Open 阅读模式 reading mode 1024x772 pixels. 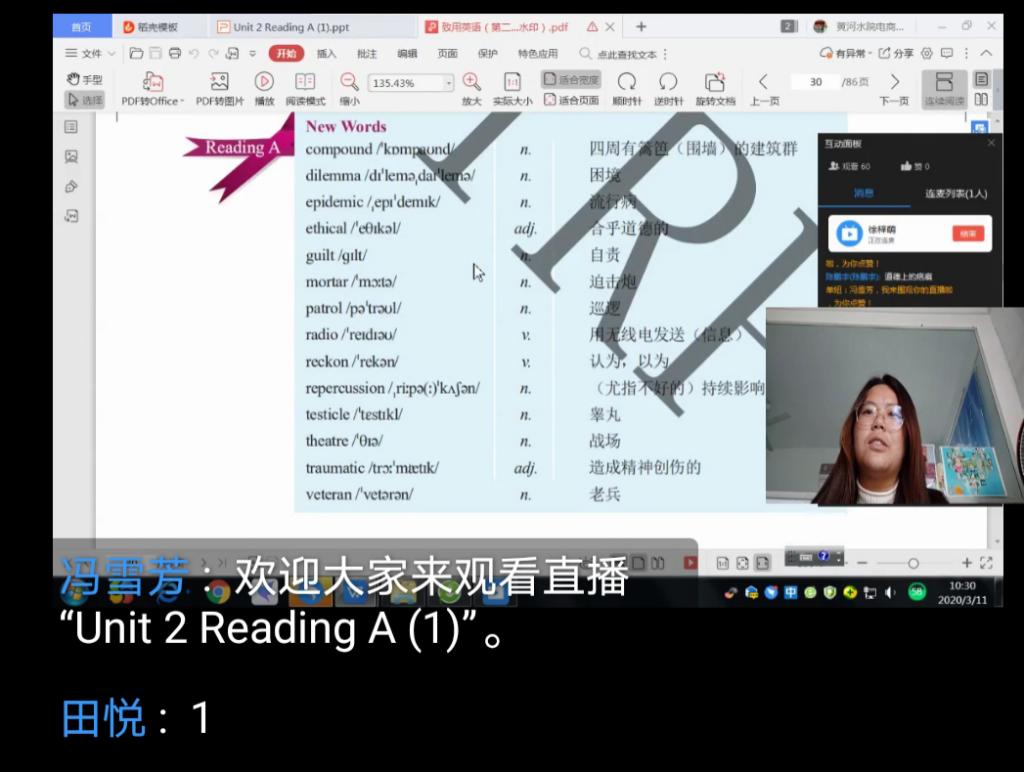coord(305,82)
